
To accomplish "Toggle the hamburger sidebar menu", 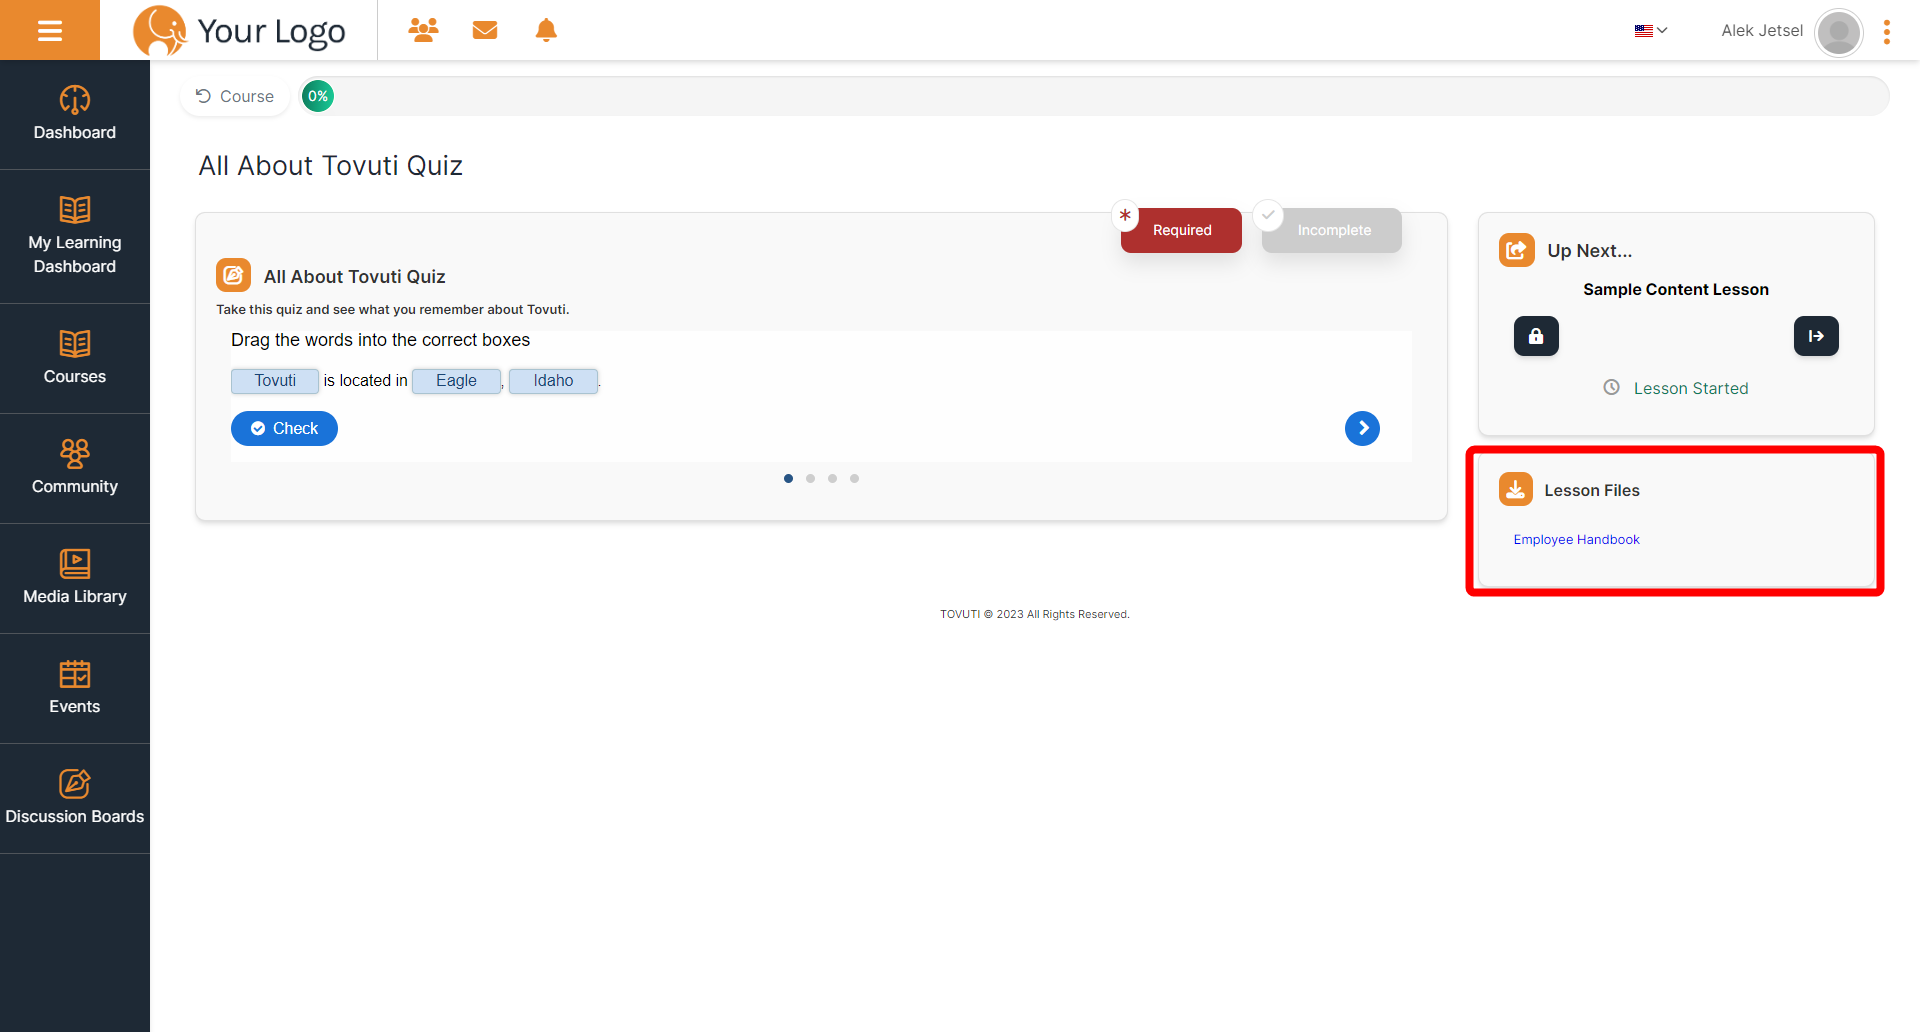I will pos(50,30).
